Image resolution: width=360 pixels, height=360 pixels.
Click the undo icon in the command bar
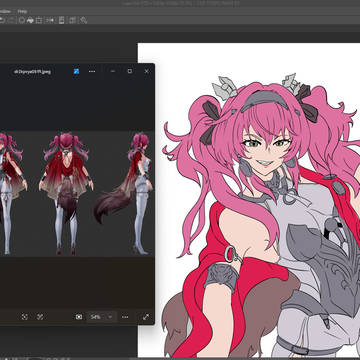click(2, 20)
